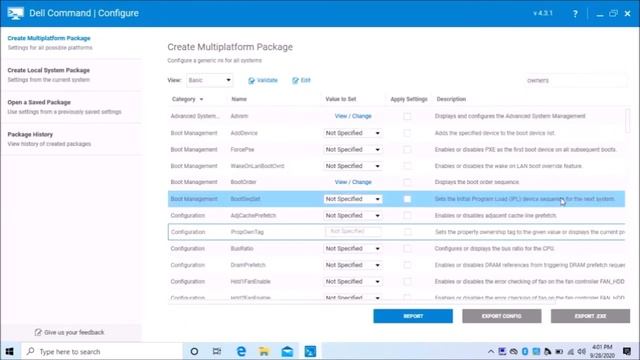640x360 pixels.
Task: Click View / Change link for BootOrder
Action: coord(353,182)
